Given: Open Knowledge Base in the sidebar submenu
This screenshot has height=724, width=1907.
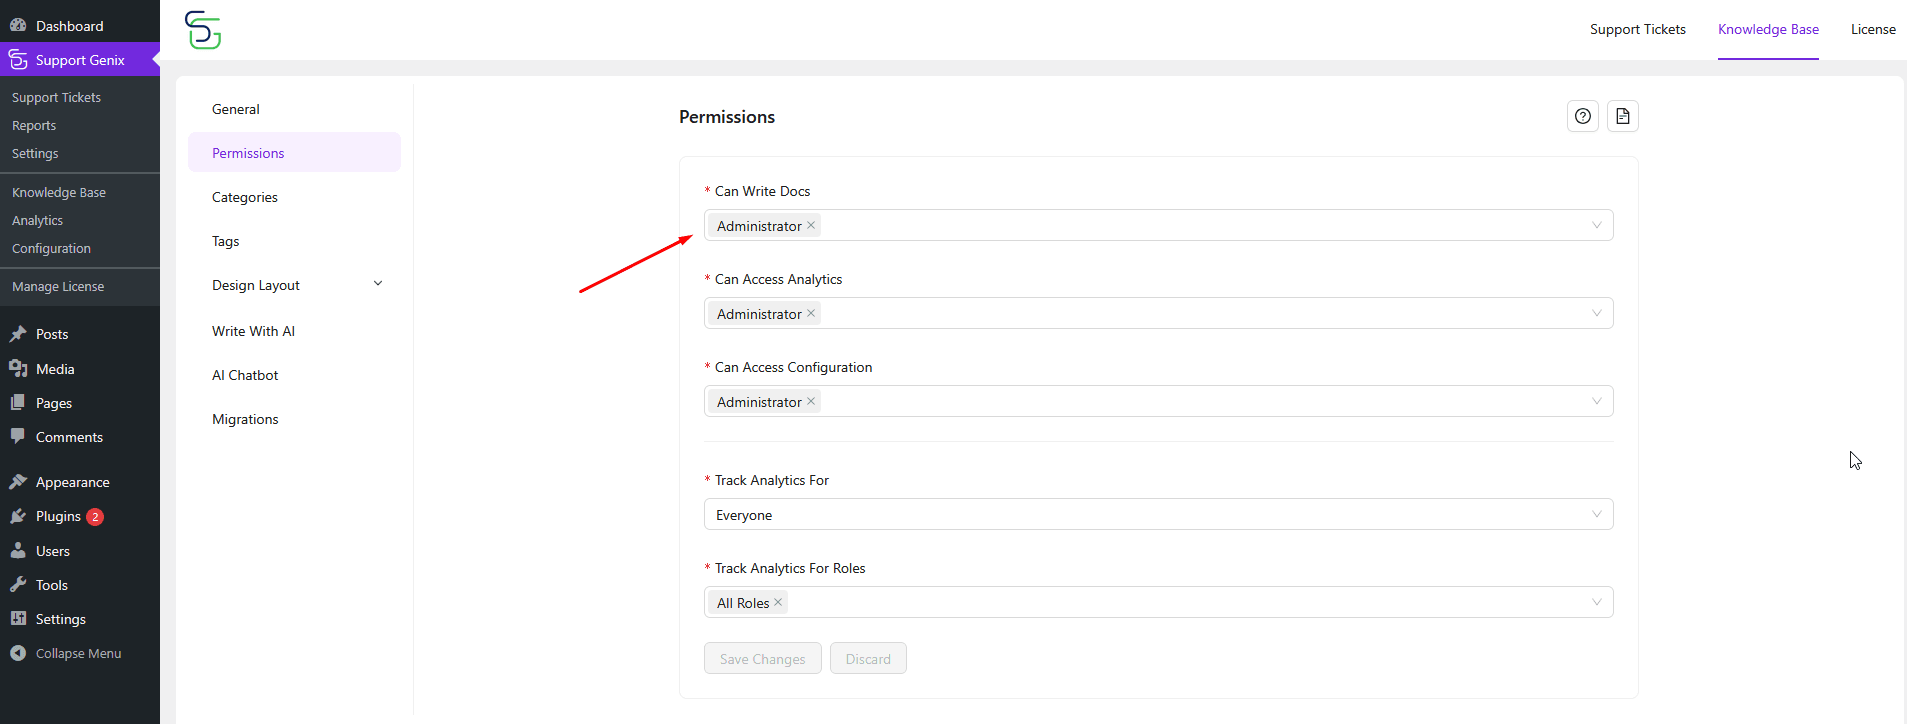Looking at the screenshot, I should pyautogui.click(x=59, y=192).
